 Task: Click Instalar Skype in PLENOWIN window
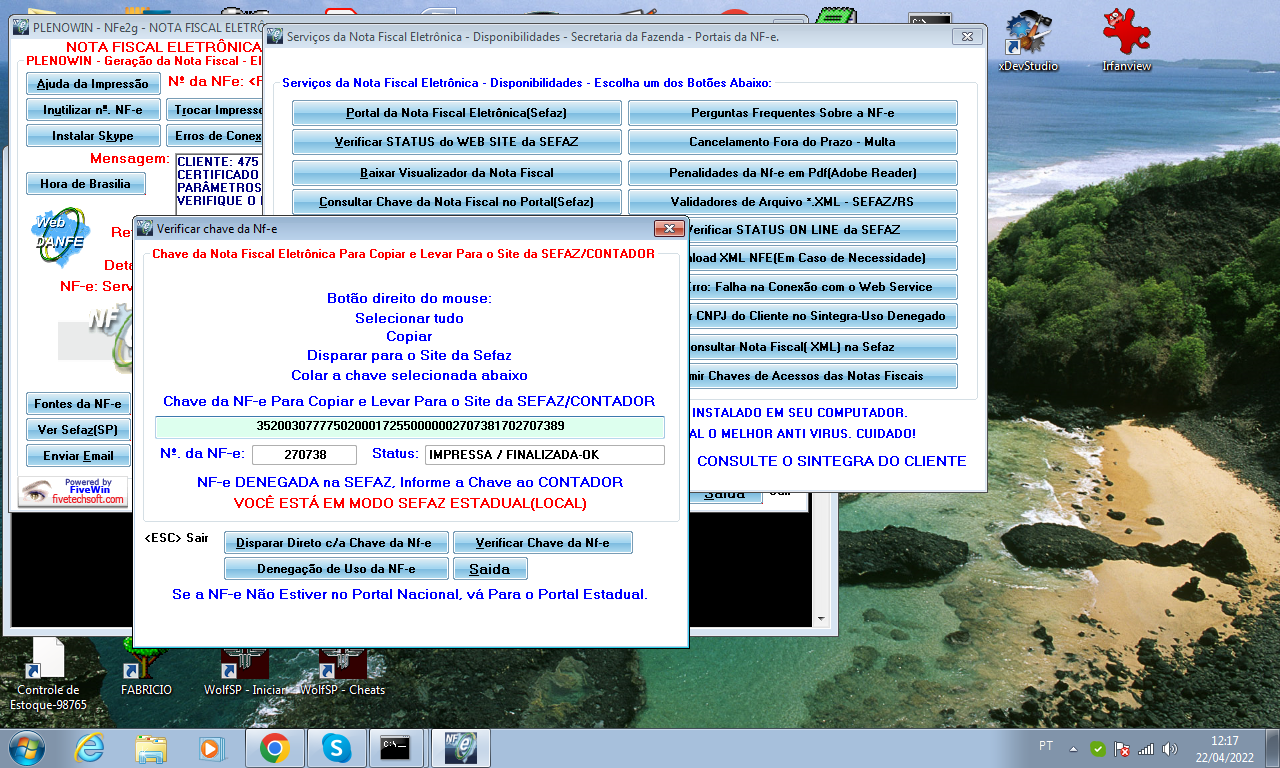[x=93, y=136]
